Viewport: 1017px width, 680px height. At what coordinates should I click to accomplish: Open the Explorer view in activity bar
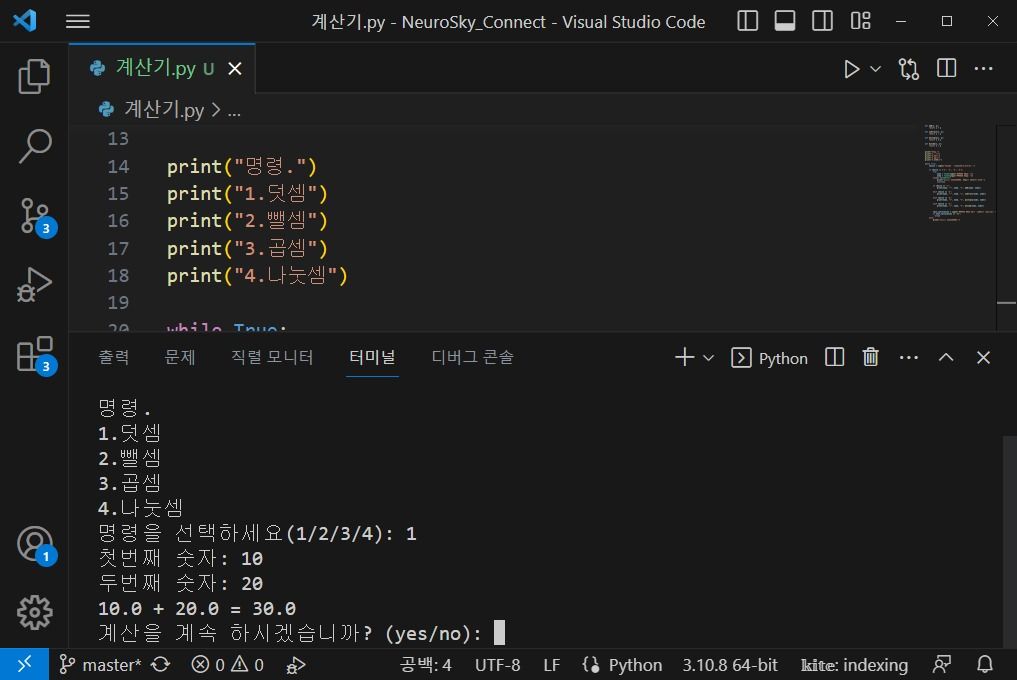(34, 77)
